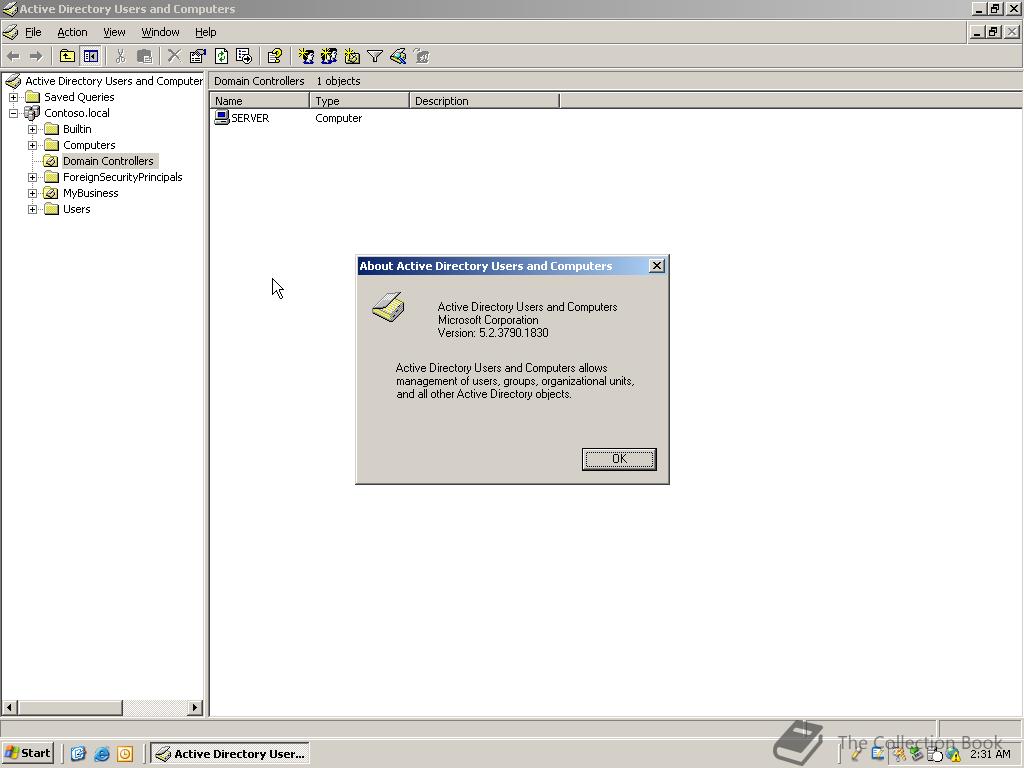Click the Forward arrow in toolbar

pyautogui.click(x=36, y=57)
